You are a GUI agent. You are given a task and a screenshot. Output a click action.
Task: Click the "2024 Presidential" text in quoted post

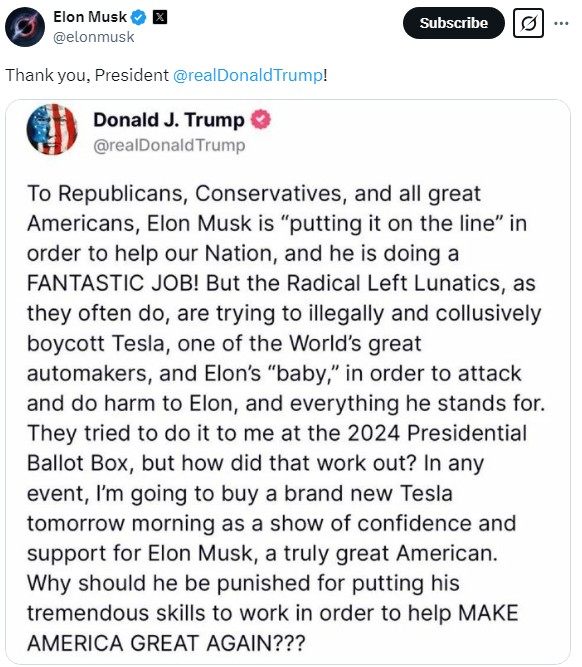437,433
